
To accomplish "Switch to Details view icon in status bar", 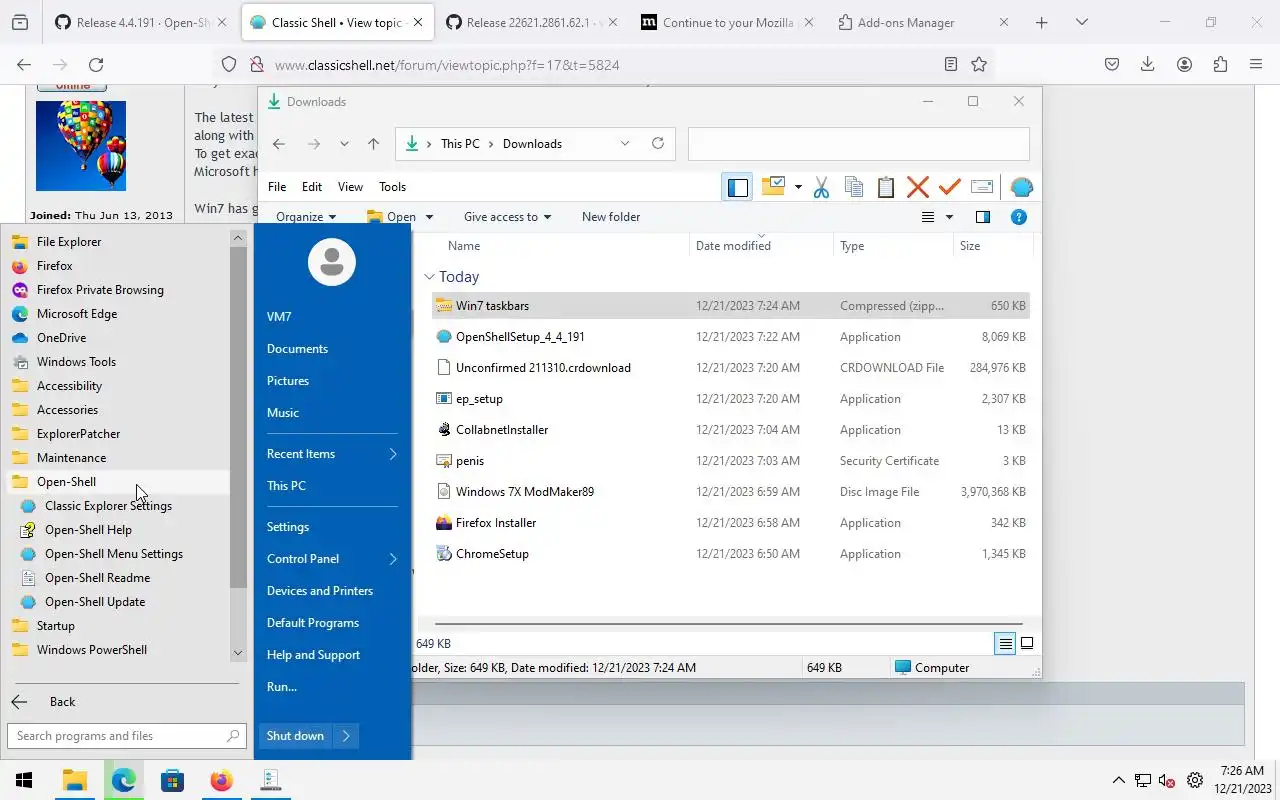I will click(x=1005, y=644).
